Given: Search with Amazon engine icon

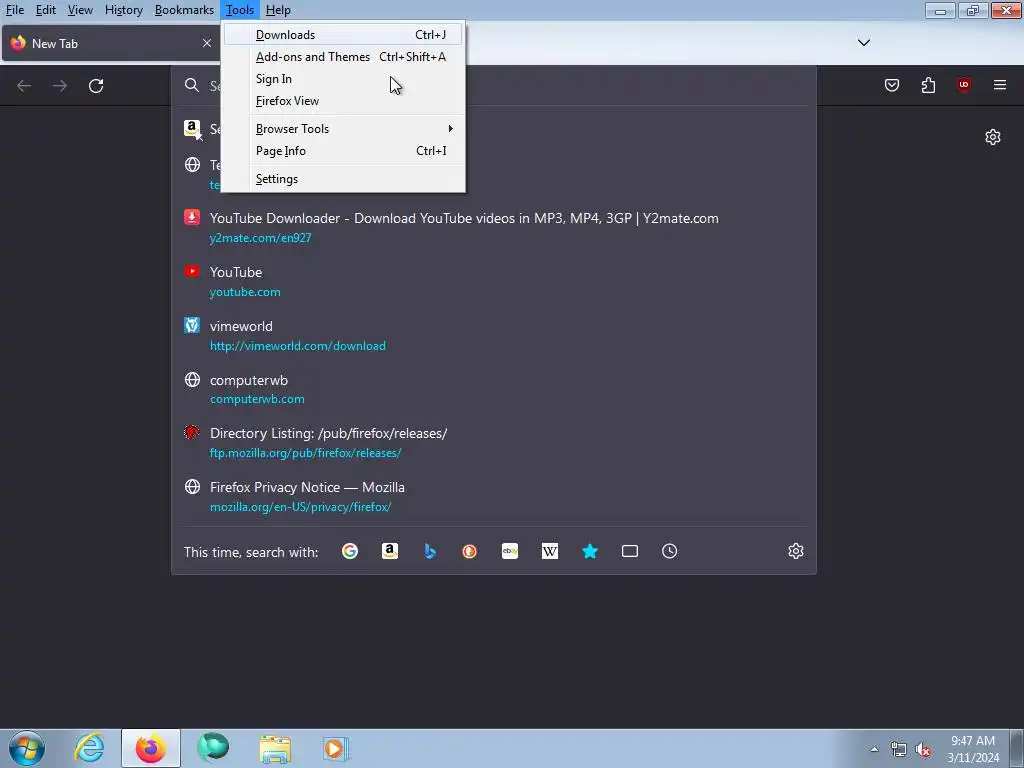Looking at the screenshot, I should [x=390, y=551].
